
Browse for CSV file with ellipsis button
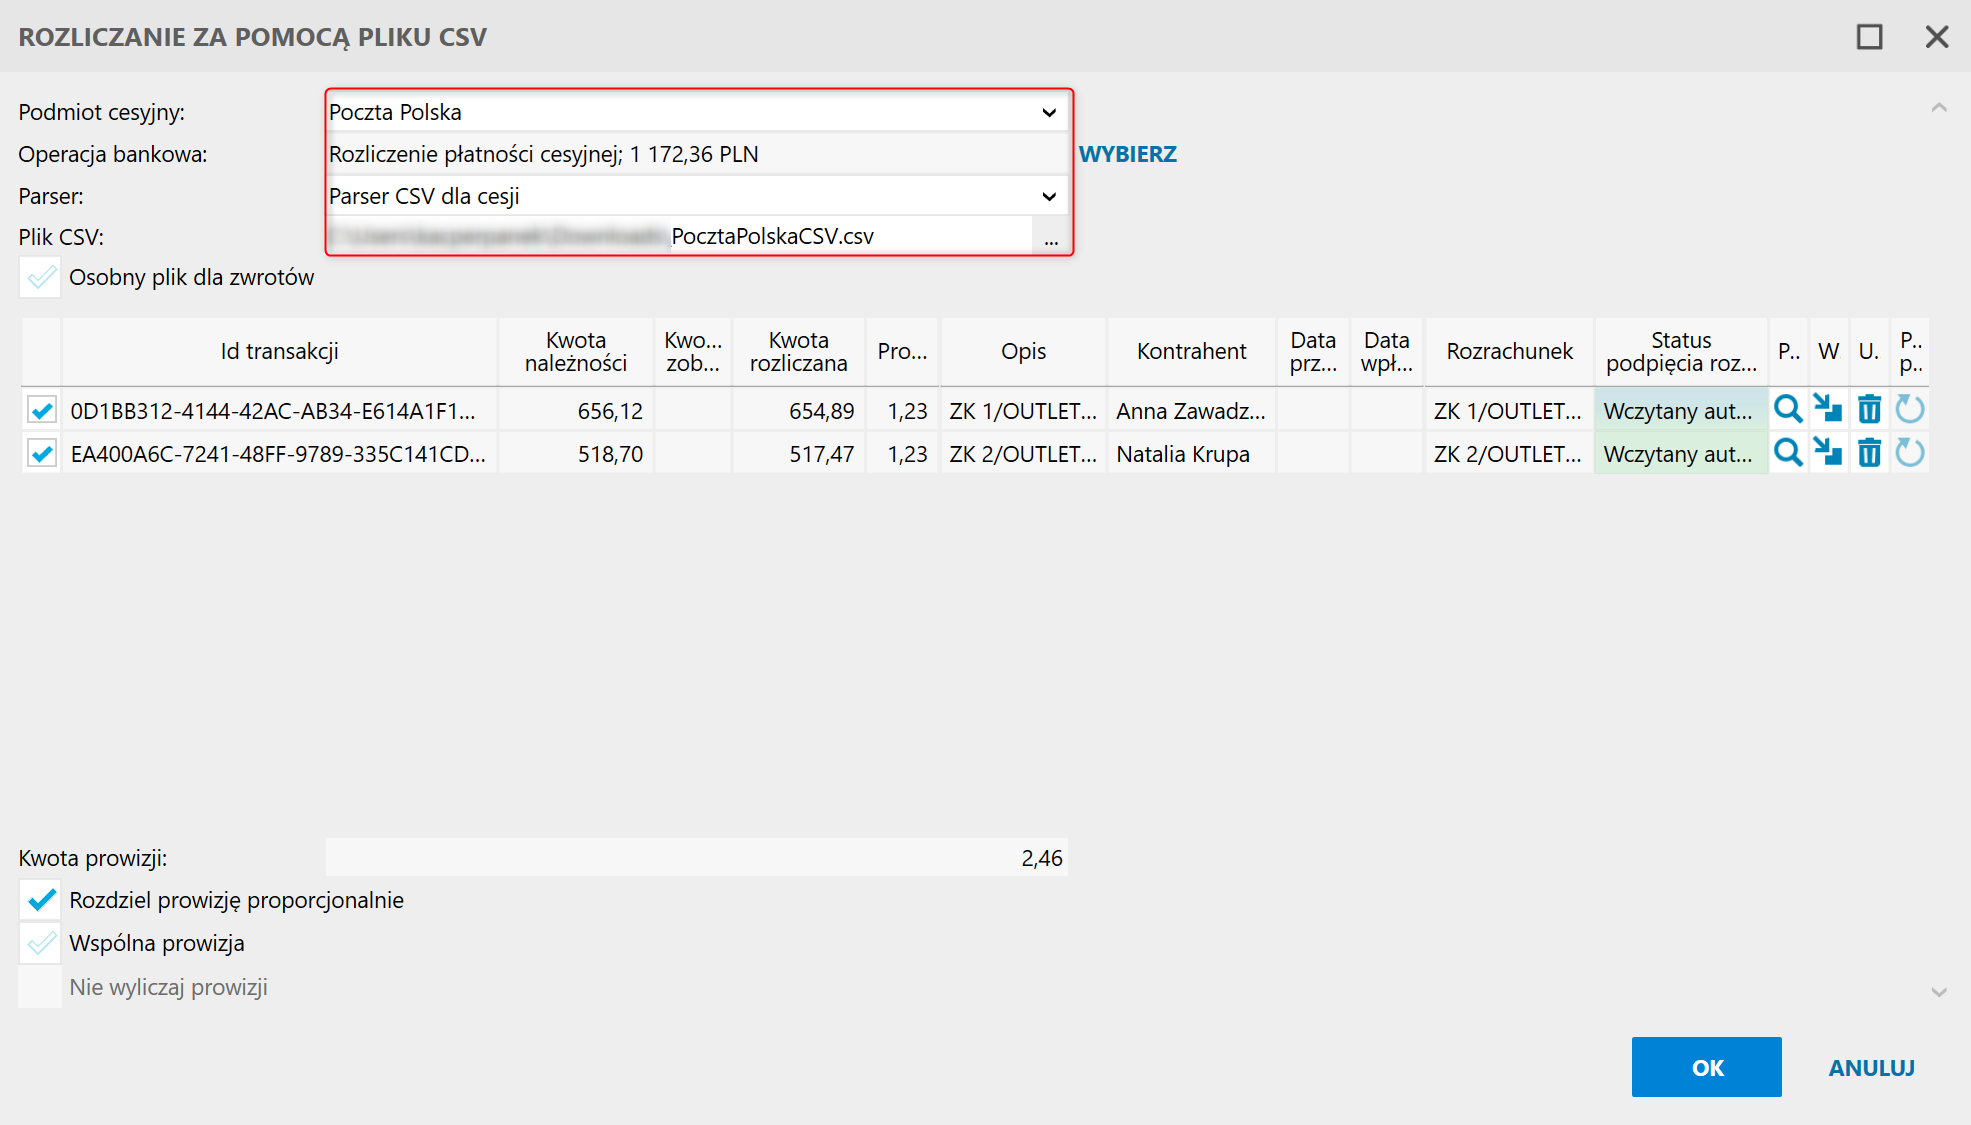[1050, 238]
